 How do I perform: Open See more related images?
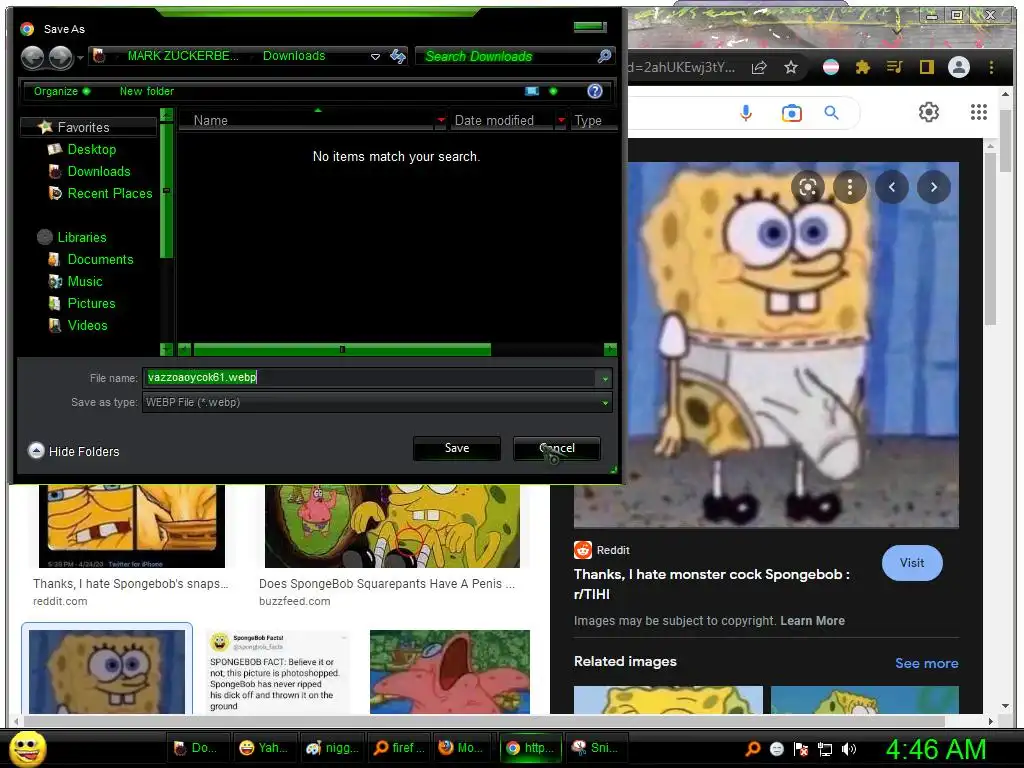[x=927, y=664]
